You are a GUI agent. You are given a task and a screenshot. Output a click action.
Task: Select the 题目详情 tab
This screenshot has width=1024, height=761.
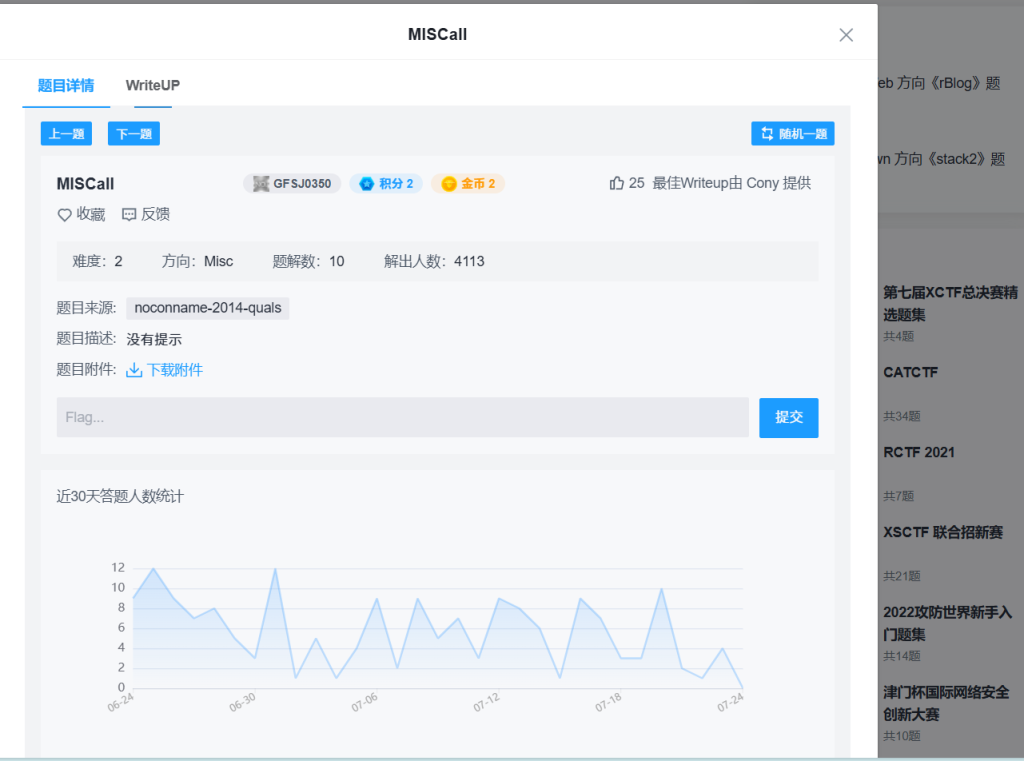[66, 85]
